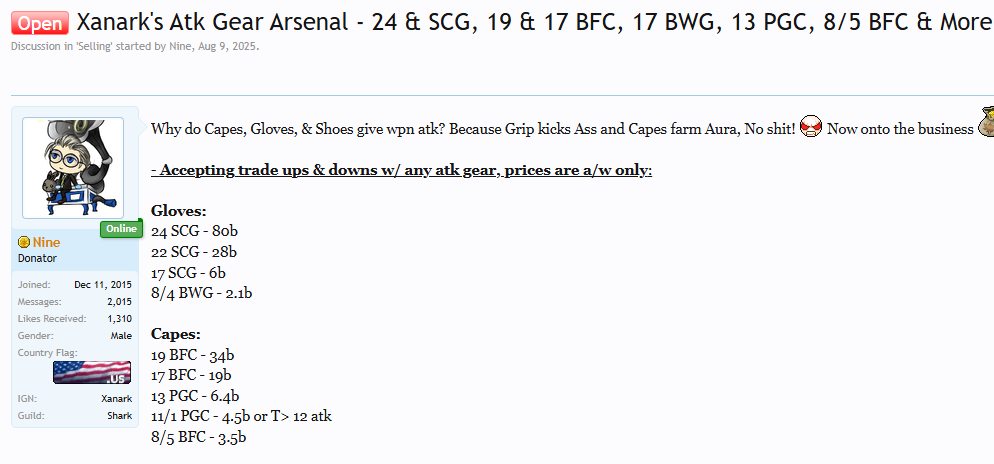Click the thread title heading
The width and height of the screenshot is (994, 464).
point(532,22)
